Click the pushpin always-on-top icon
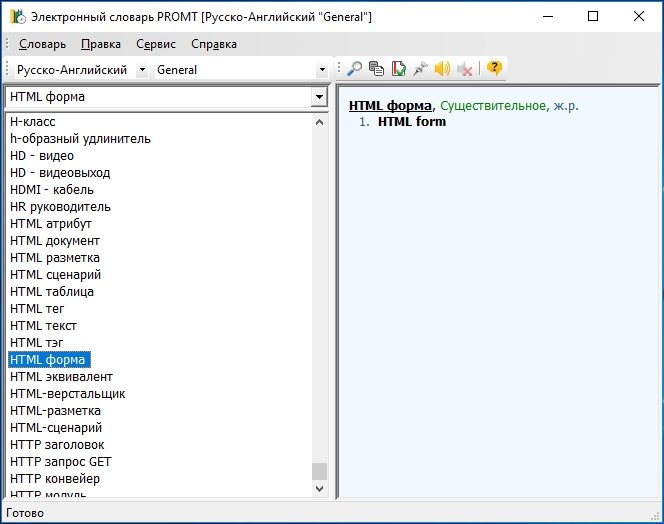 pos(420,69)
